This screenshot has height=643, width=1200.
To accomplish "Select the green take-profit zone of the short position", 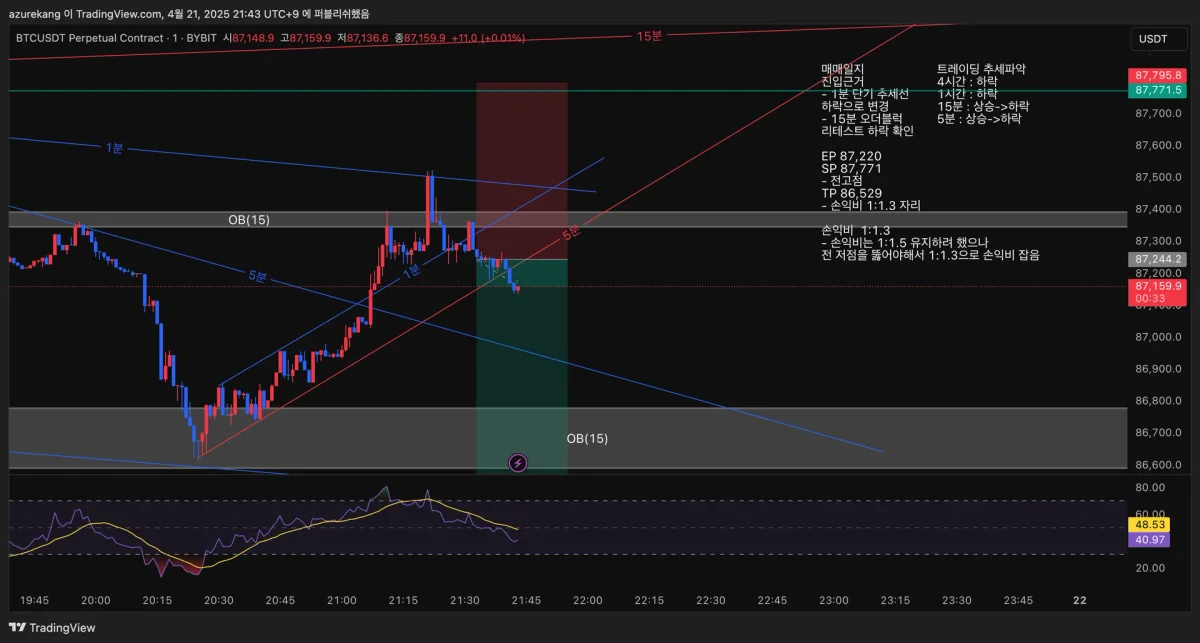I will 522,366.
